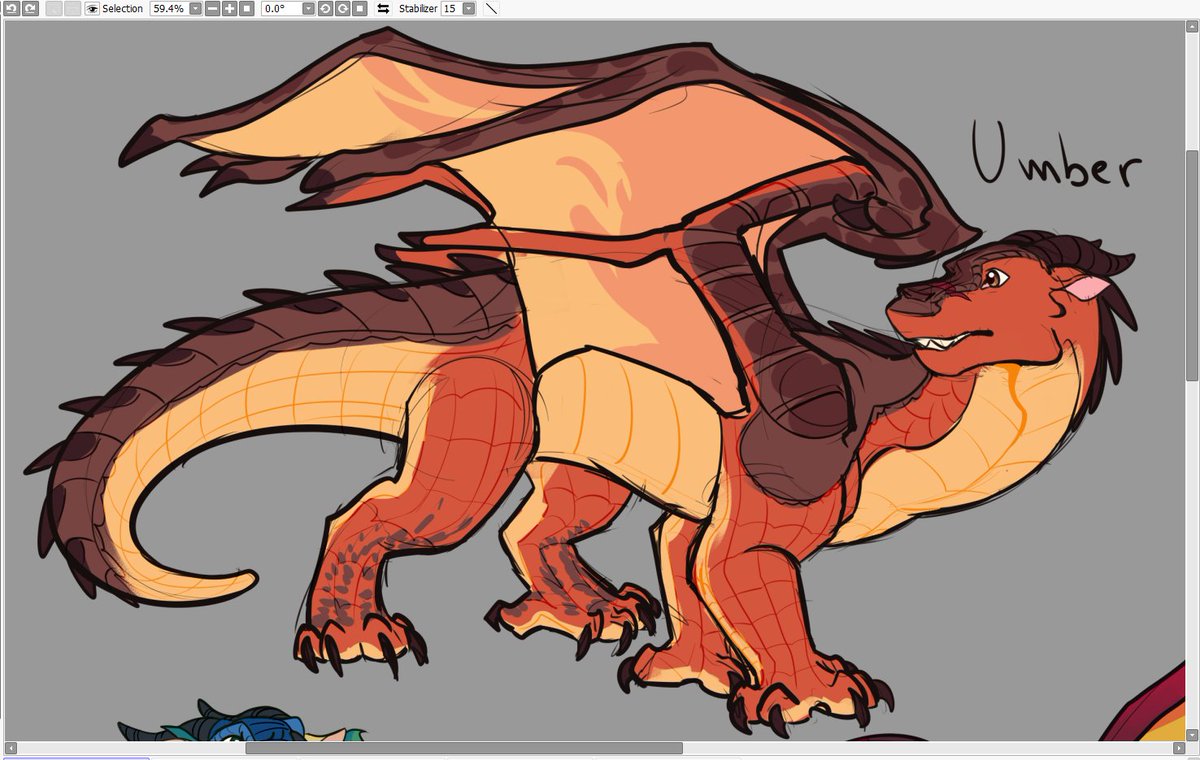Rotate canvas counterclockwise
1200x760 pixels.
[x=326, y=8]
